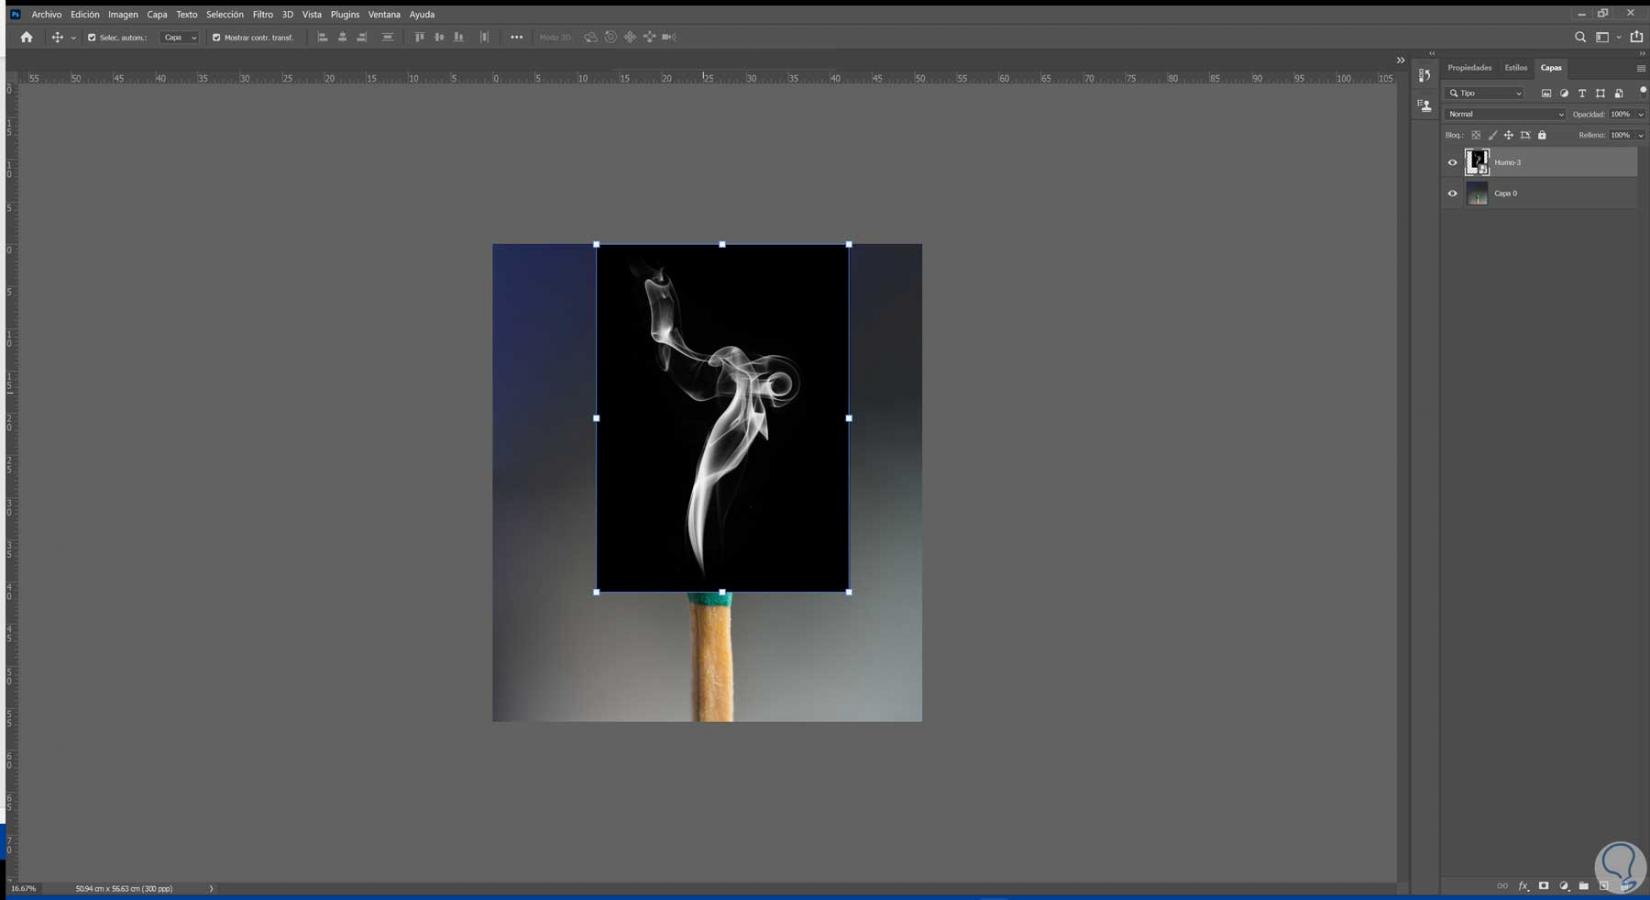This screenshot has height=900, width=1650.
Task: Open the Archivo menu
Action: tap(46, 14)
